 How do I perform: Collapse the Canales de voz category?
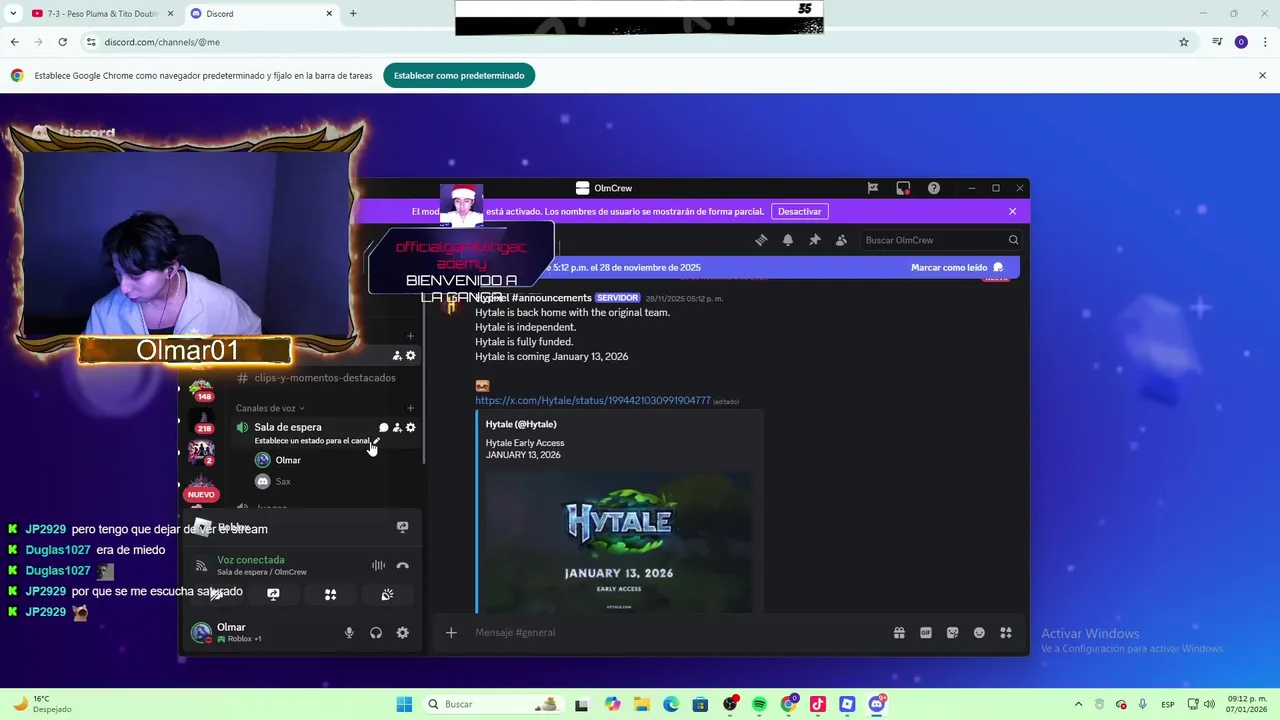coord(270,408)
